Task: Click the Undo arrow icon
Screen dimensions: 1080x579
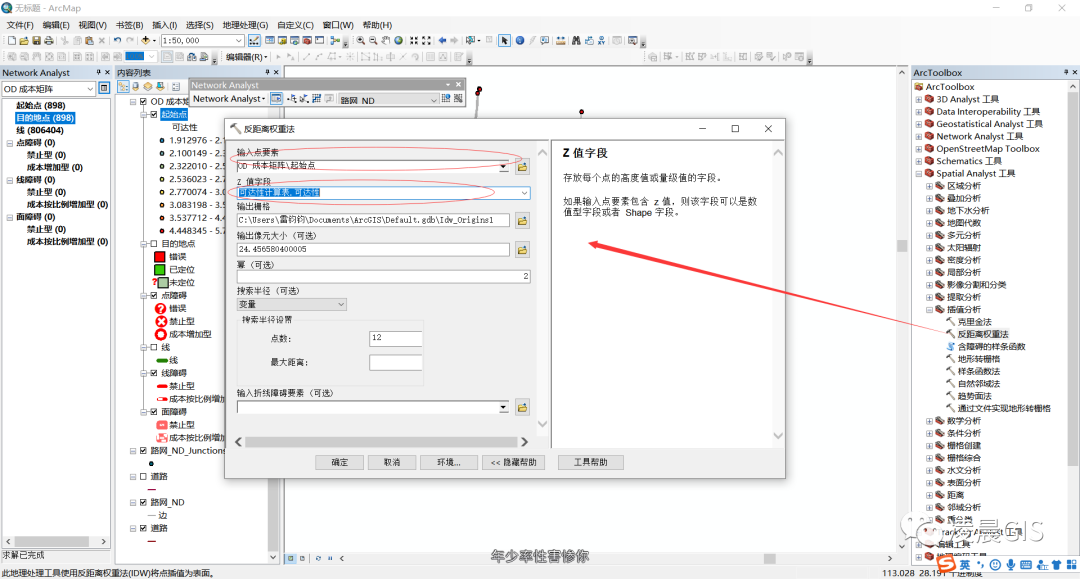Action: 118,41
